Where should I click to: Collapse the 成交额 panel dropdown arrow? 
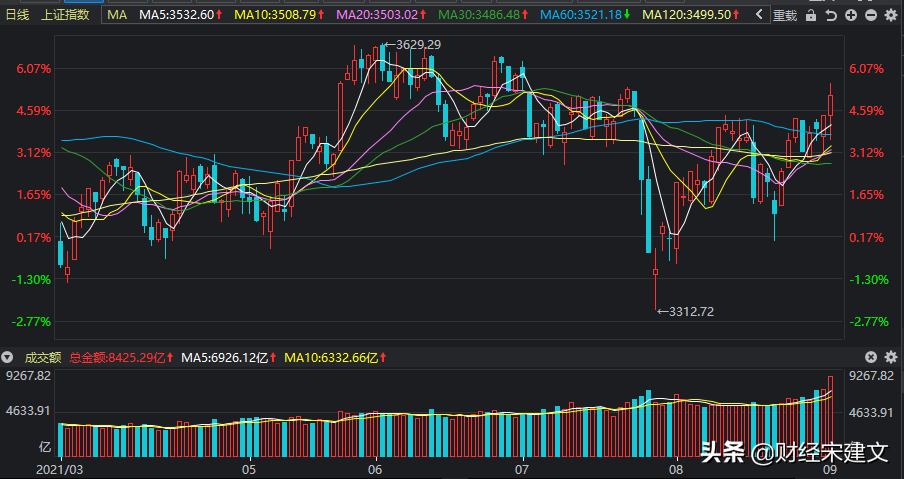click(x=8, y=357)
